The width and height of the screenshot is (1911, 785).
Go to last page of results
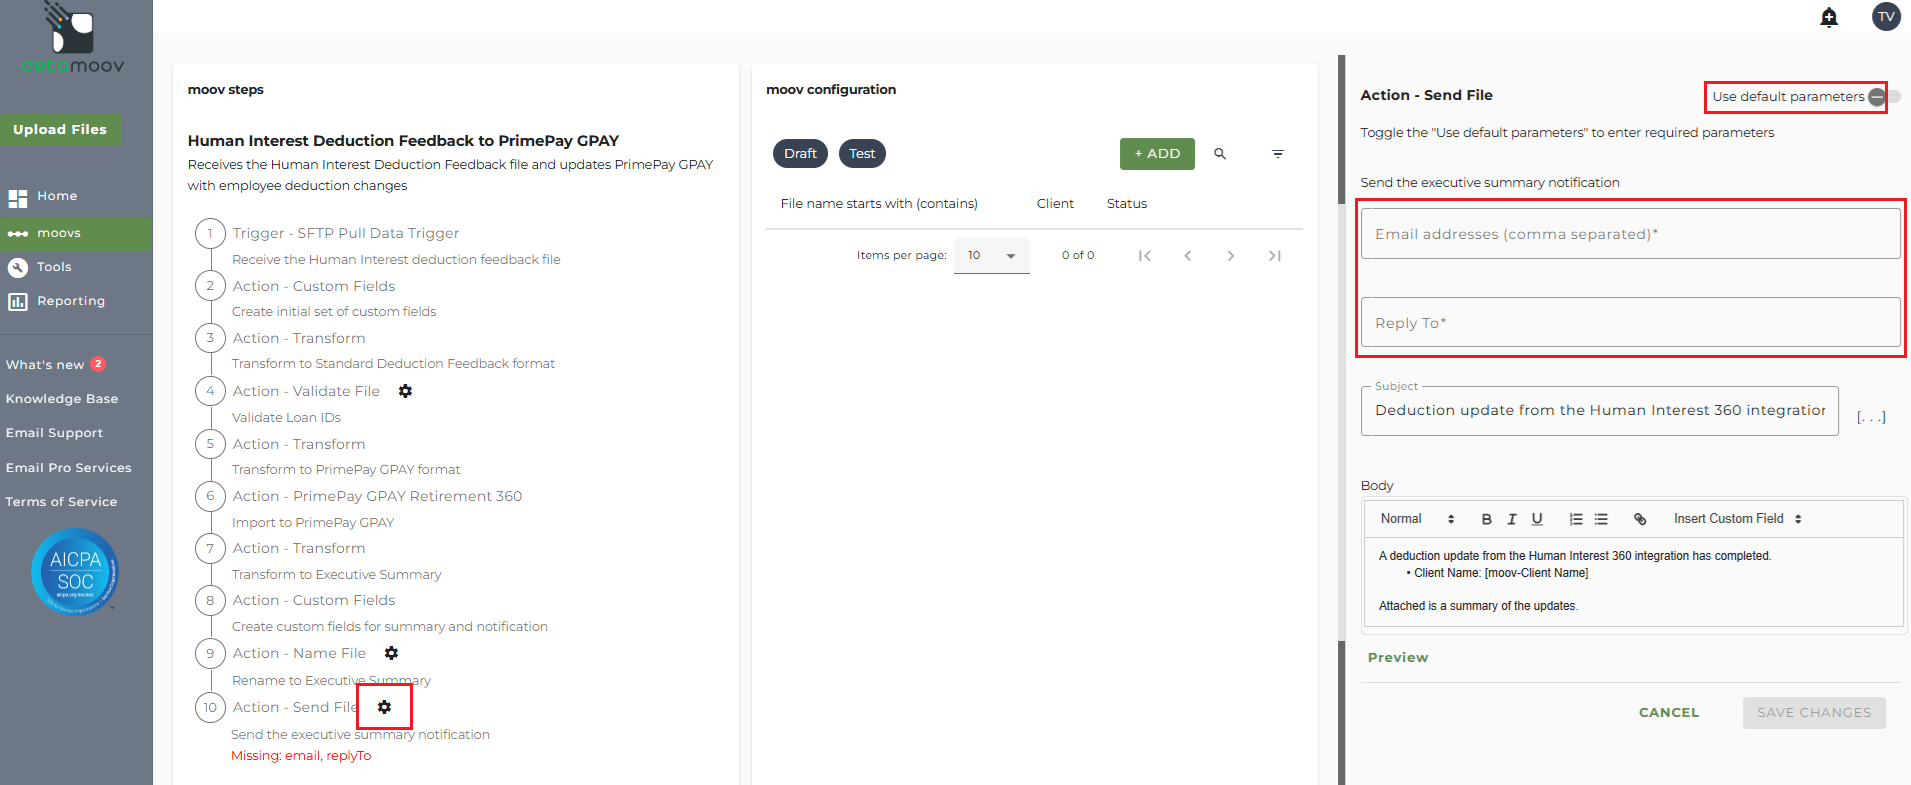pos(1274,256)
